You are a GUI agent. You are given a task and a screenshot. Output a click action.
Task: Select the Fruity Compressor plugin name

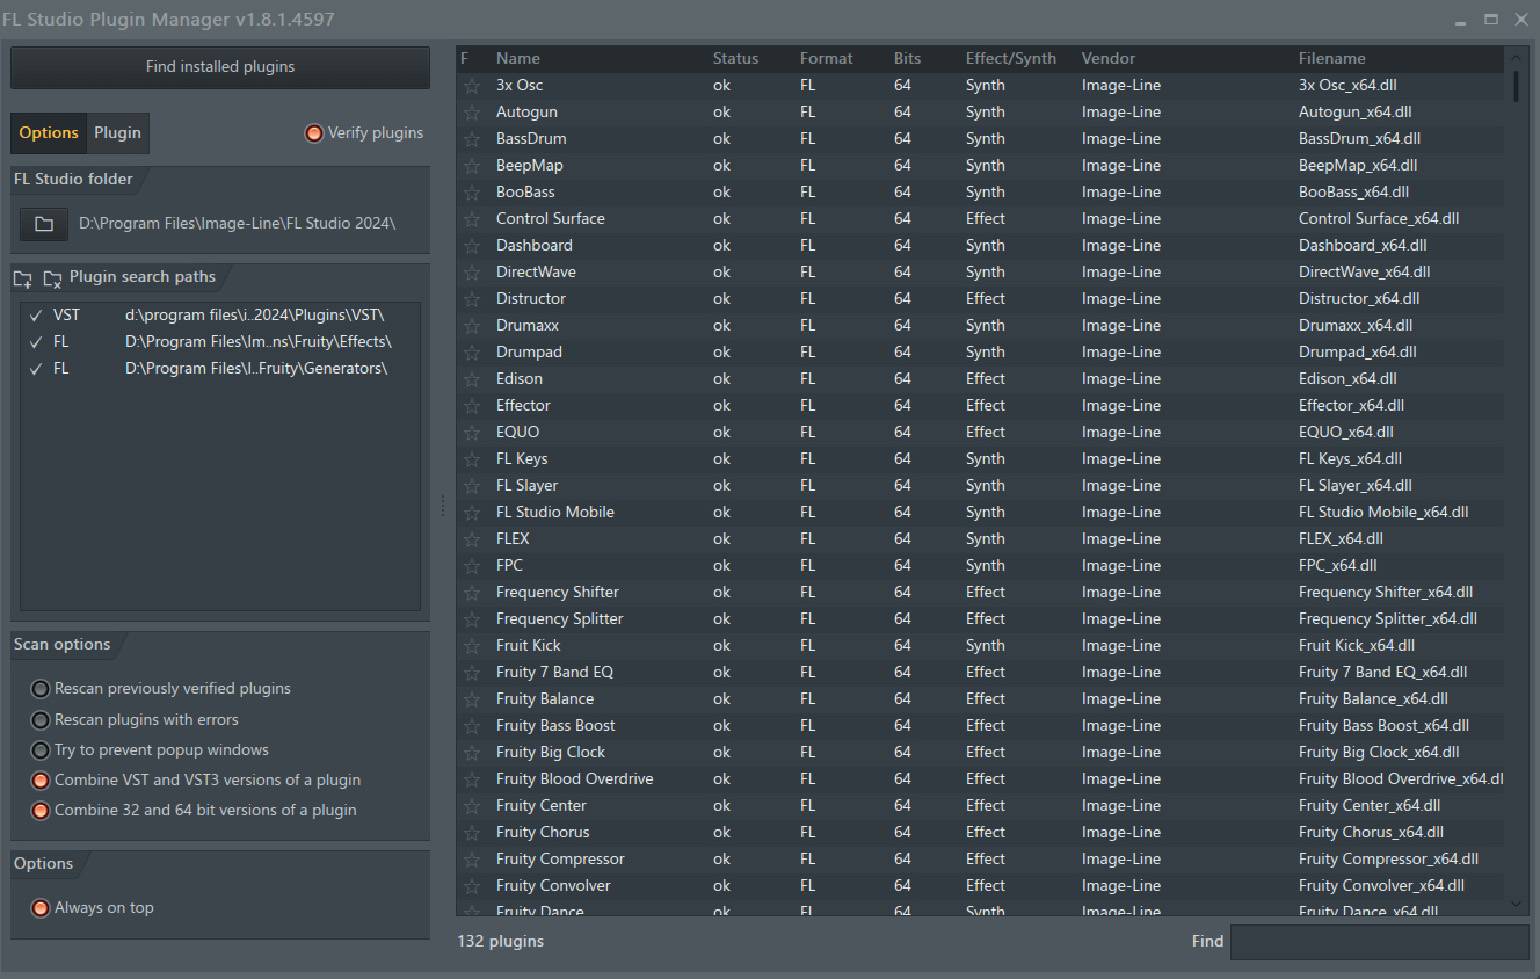coord(560,860)
